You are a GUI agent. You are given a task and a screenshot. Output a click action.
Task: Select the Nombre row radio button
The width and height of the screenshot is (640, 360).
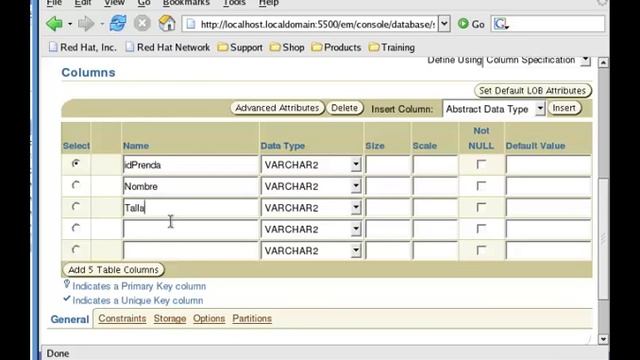76,185
